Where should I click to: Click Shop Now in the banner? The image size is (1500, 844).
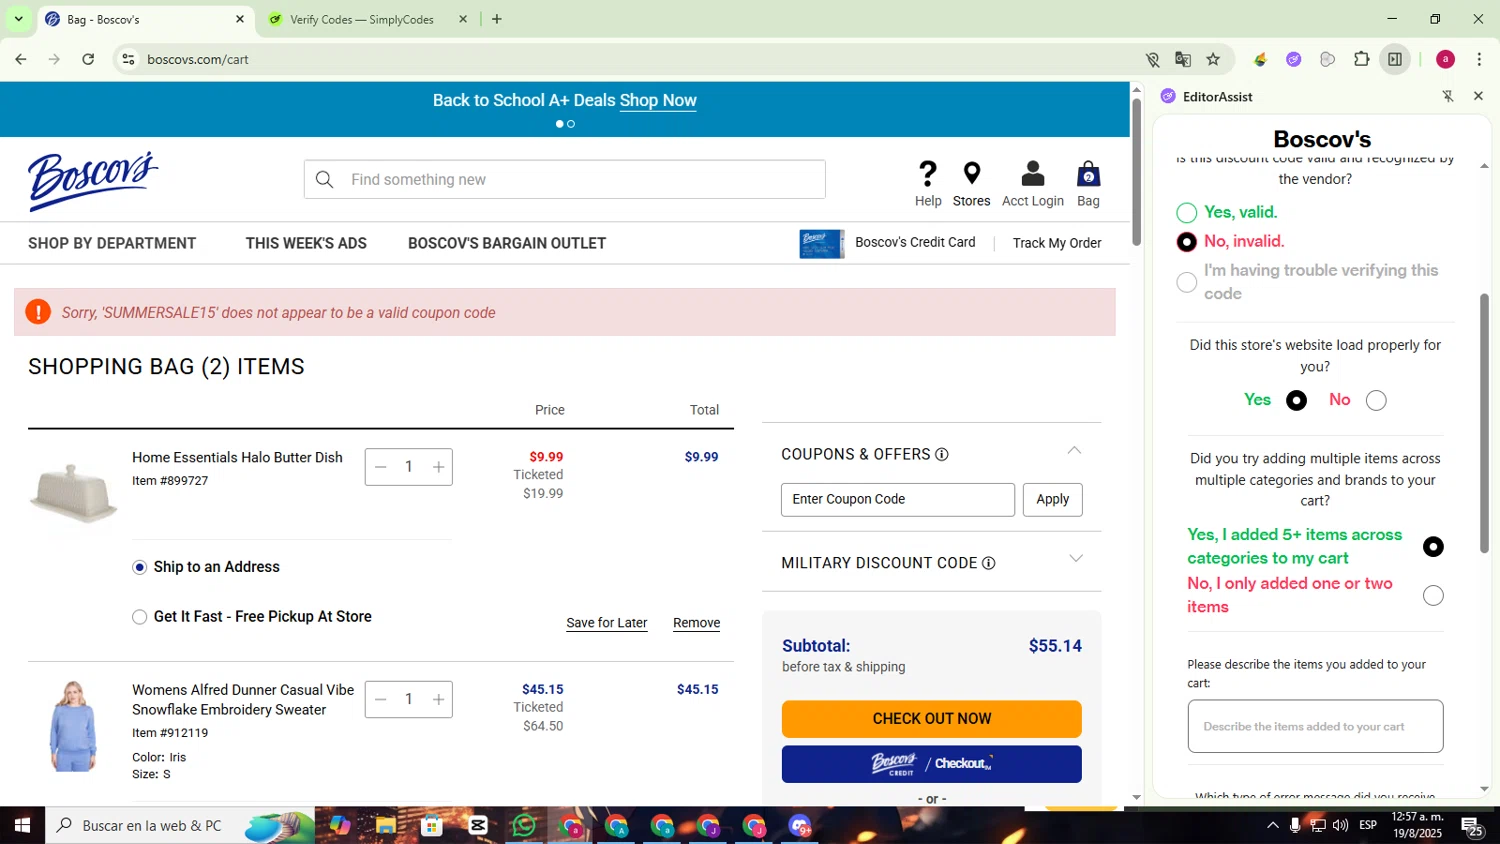(658, 100)
